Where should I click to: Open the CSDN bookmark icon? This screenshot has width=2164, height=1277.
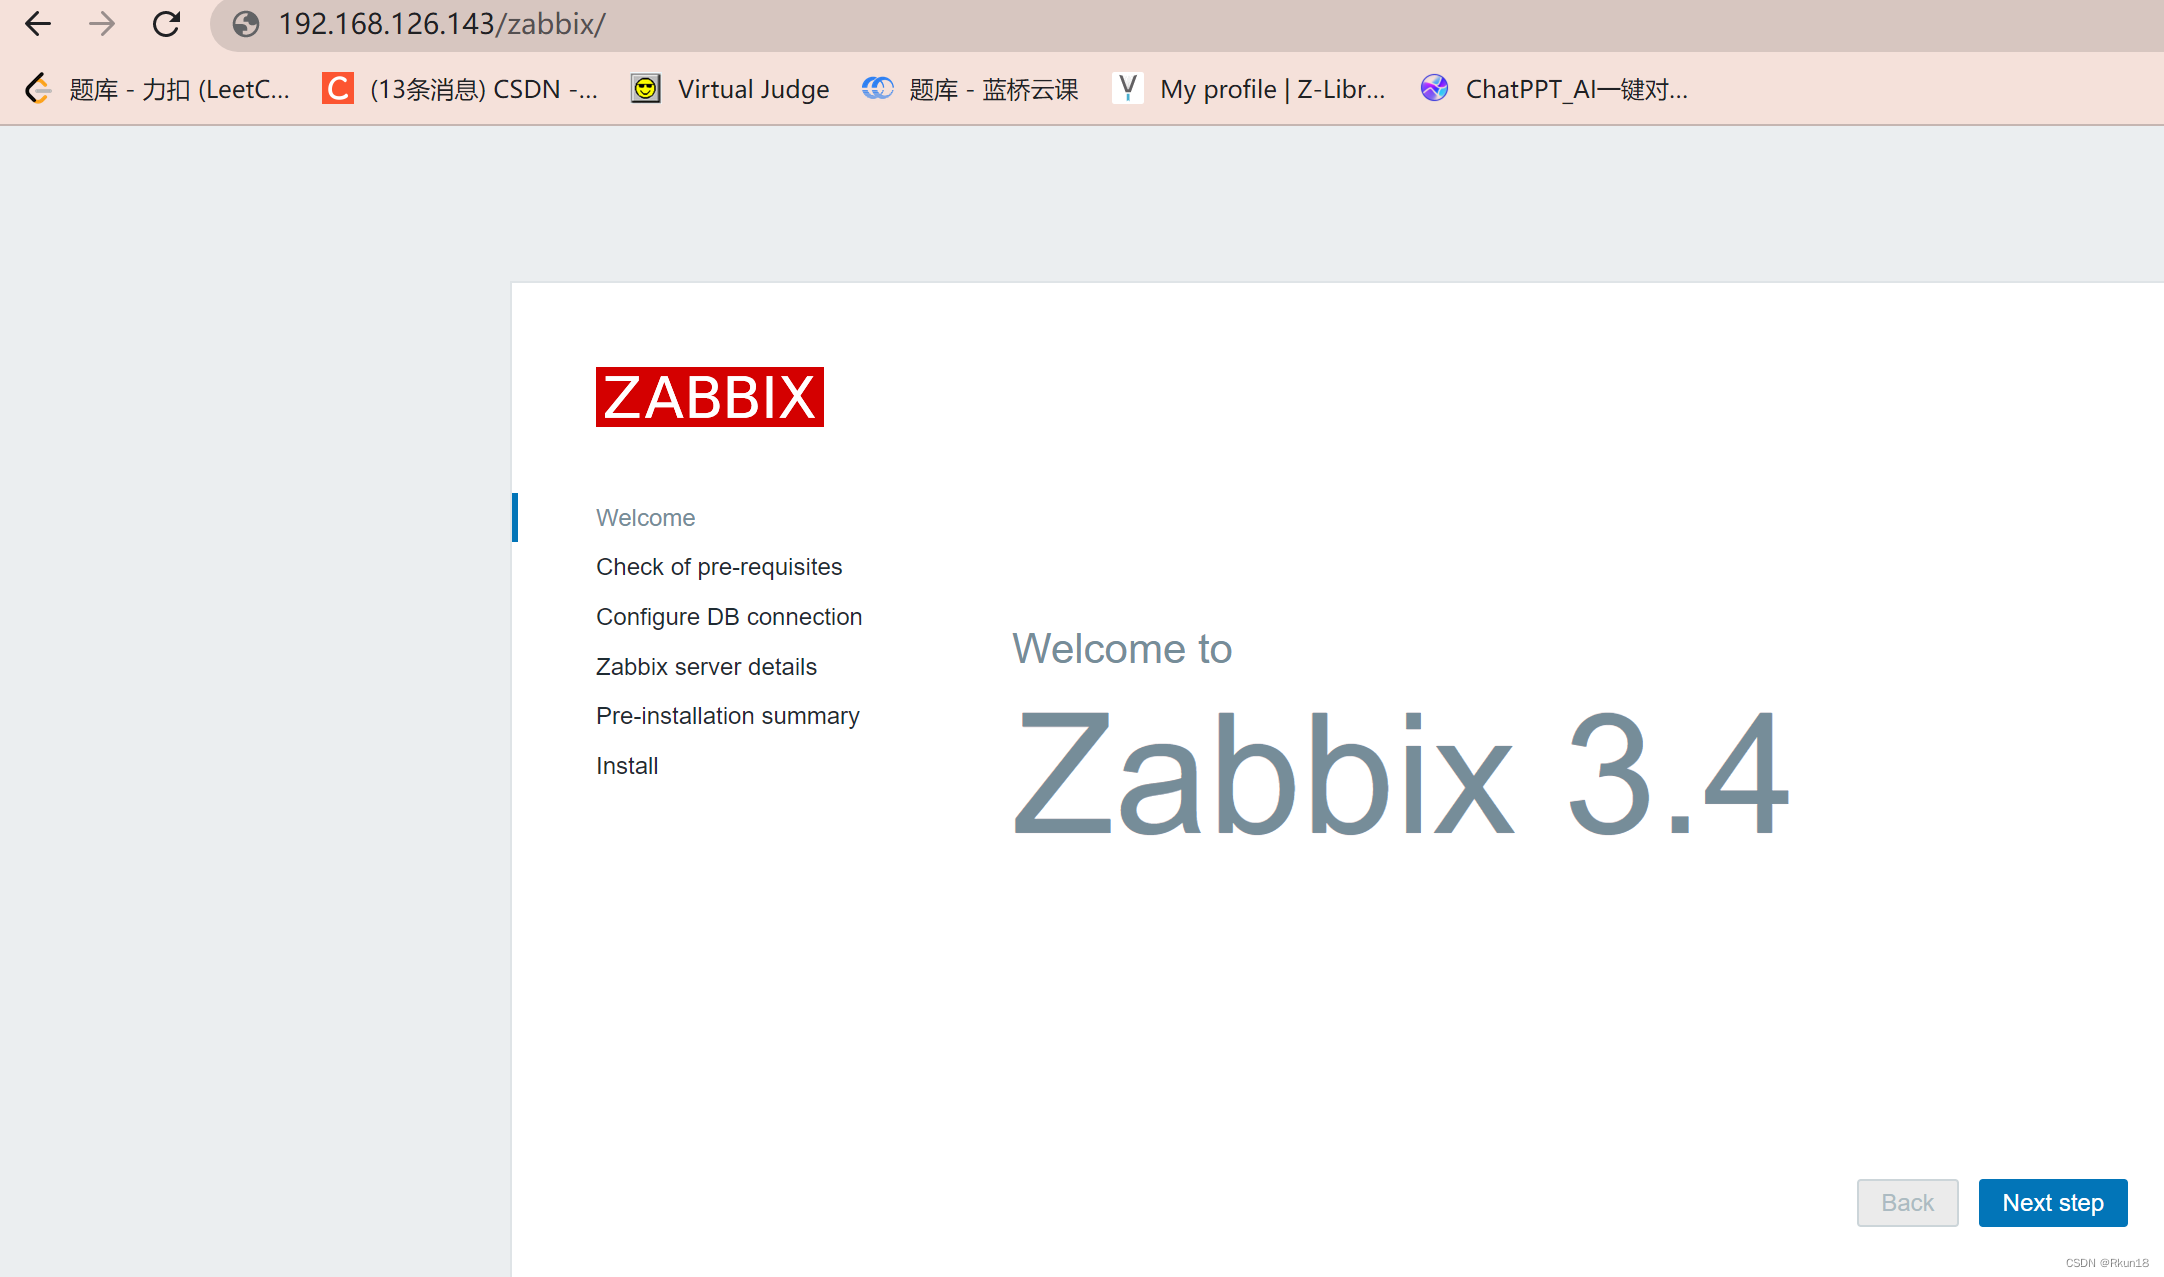pyautogui.click(x=338, y=89)
